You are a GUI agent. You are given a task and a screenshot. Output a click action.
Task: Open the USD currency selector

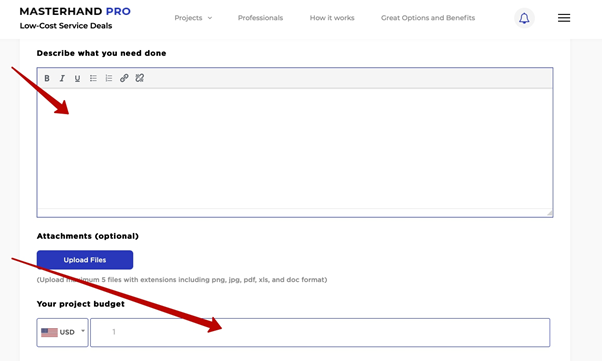click(63, 332)
